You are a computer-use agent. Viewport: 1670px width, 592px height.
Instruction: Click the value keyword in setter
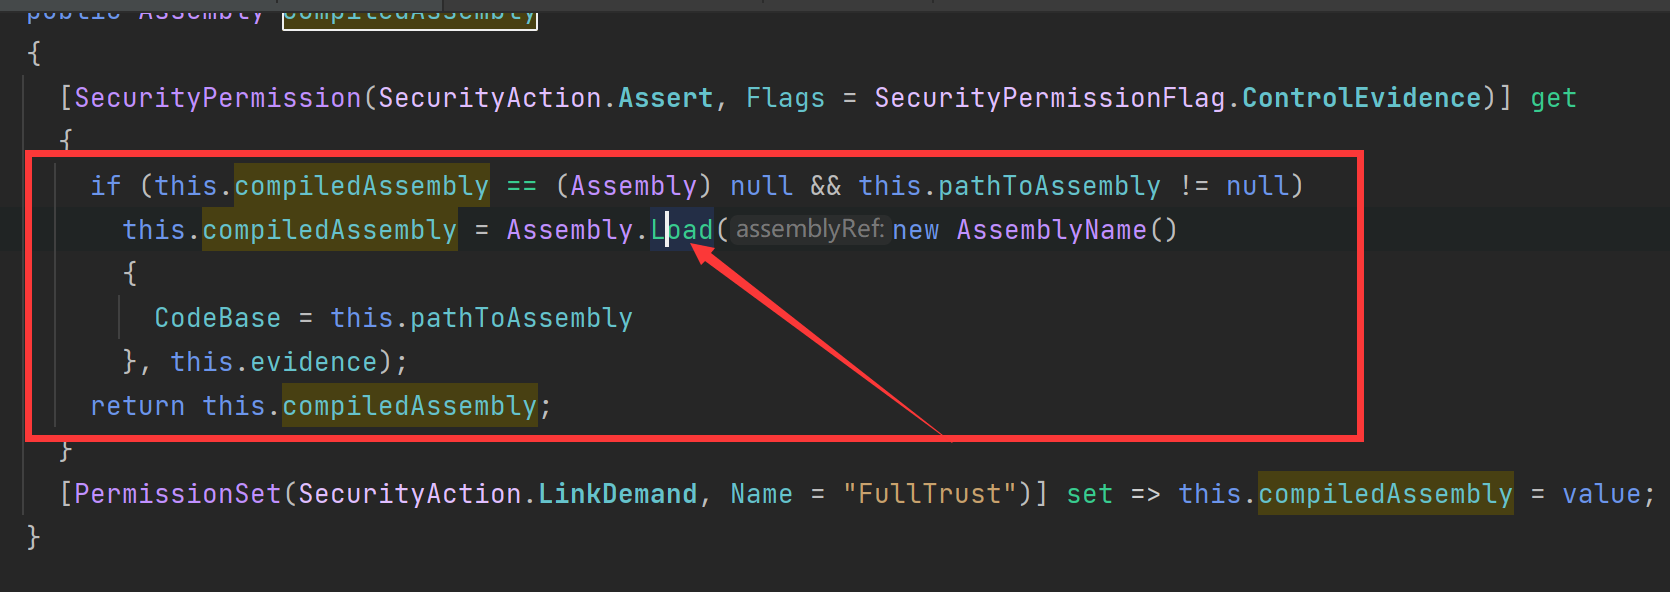pyautogui.click(x=1602, y=494)
